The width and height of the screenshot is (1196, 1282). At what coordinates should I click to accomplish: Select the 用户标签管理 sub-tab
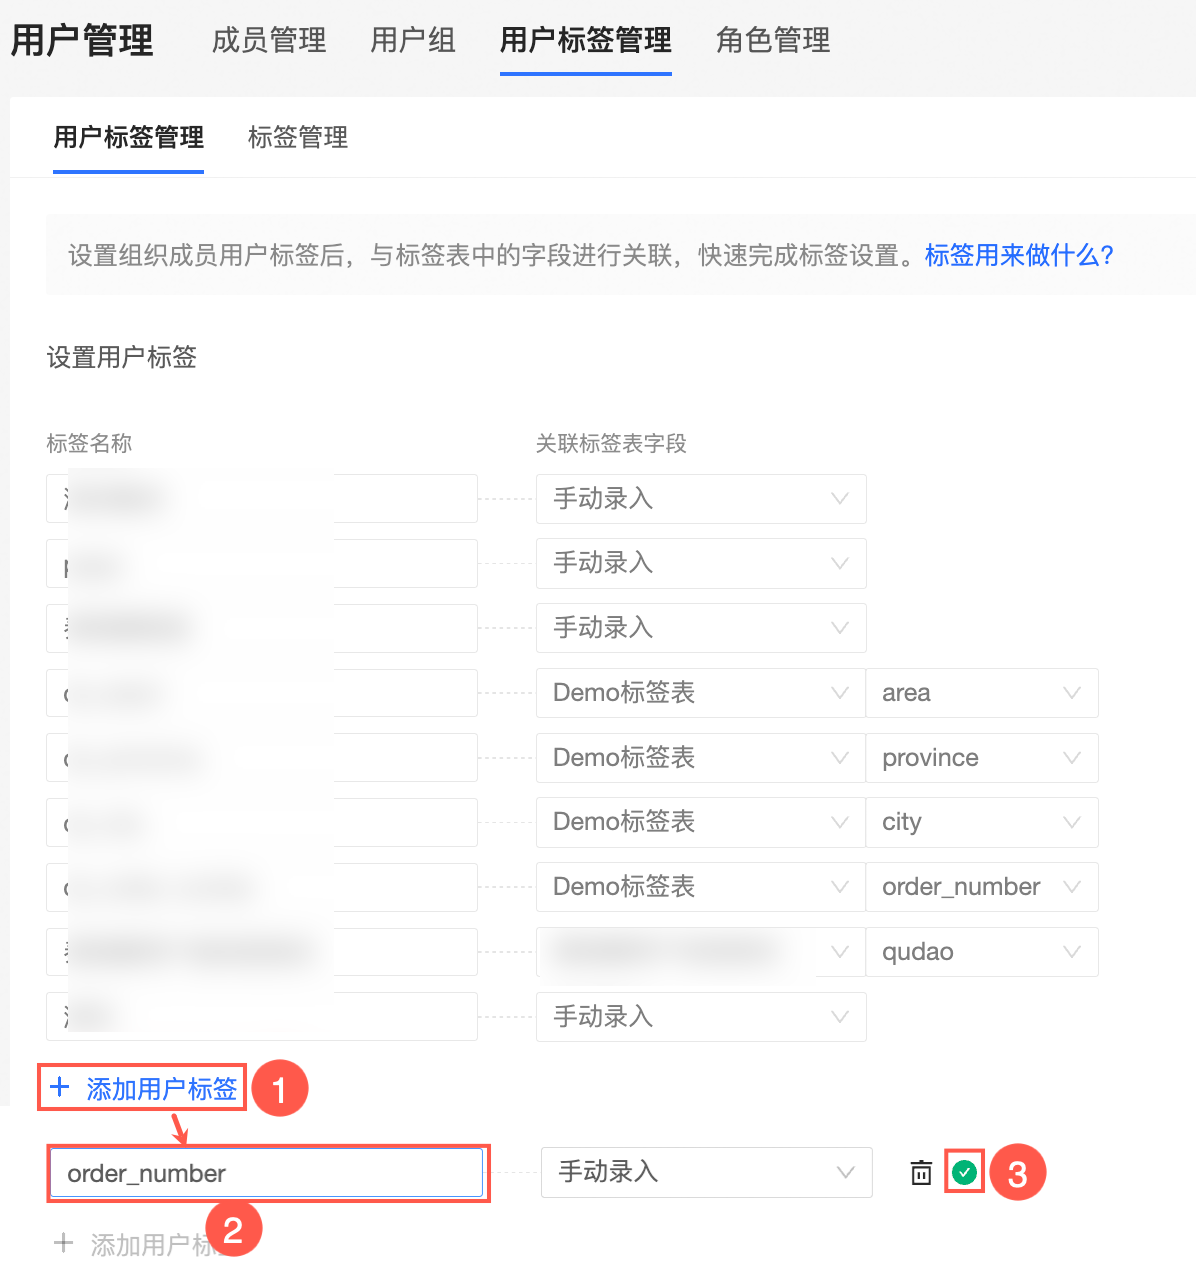coord(128,137)
